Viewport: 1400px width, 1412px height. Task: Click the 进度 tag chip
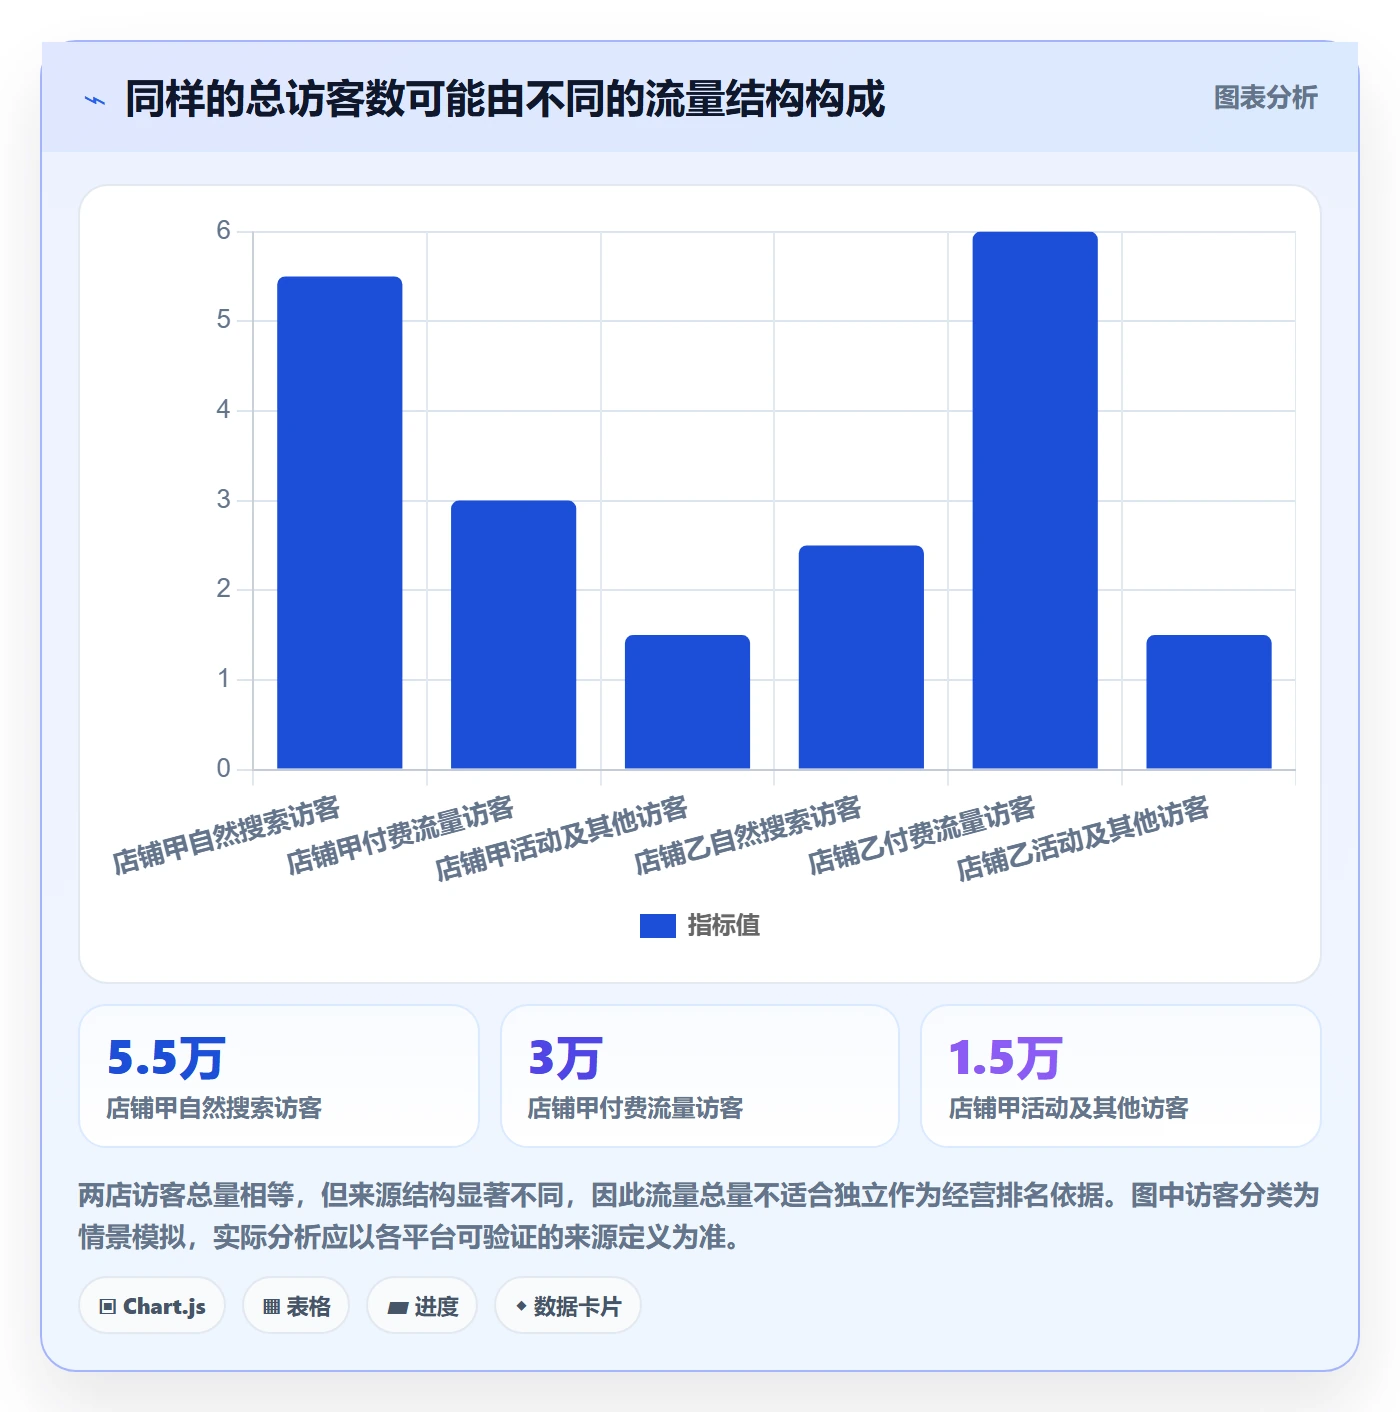coord(422,1306)
